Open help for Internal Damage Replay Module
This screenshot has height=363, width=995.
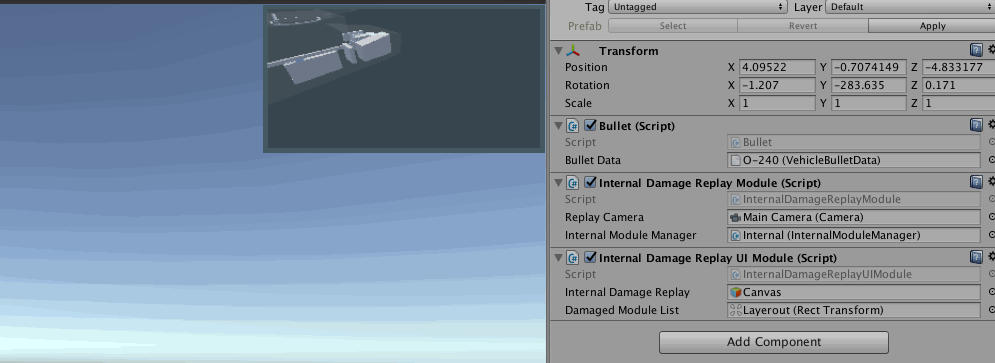tap(977, 182)
